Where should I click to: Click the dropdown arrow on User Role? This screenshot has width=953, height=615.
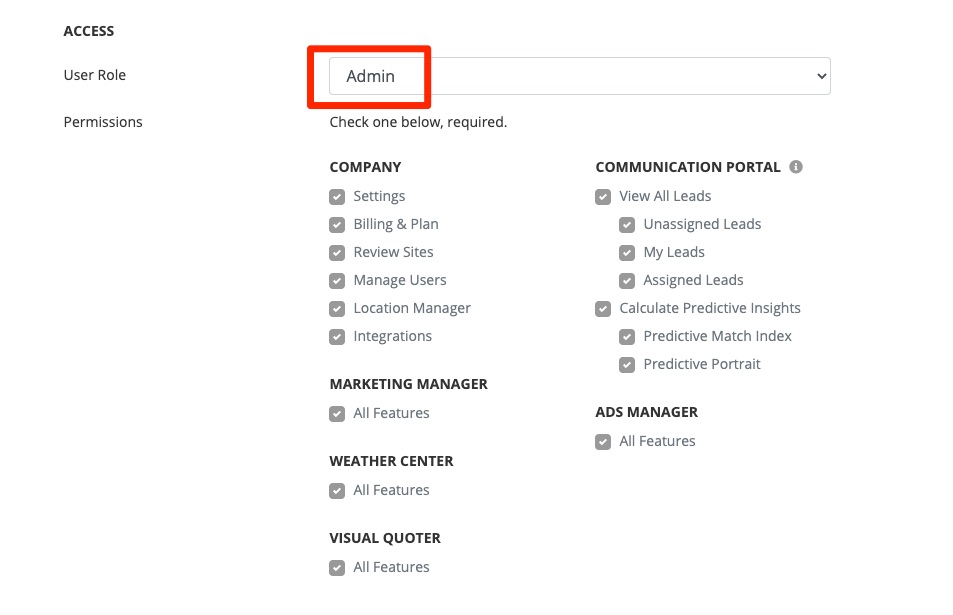point(821,76)
